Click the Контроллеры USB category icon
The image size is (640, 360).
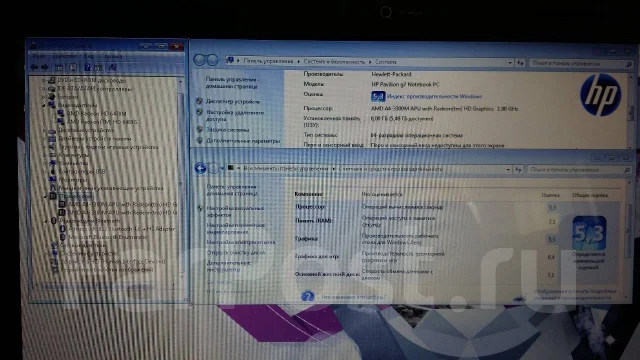53,171
